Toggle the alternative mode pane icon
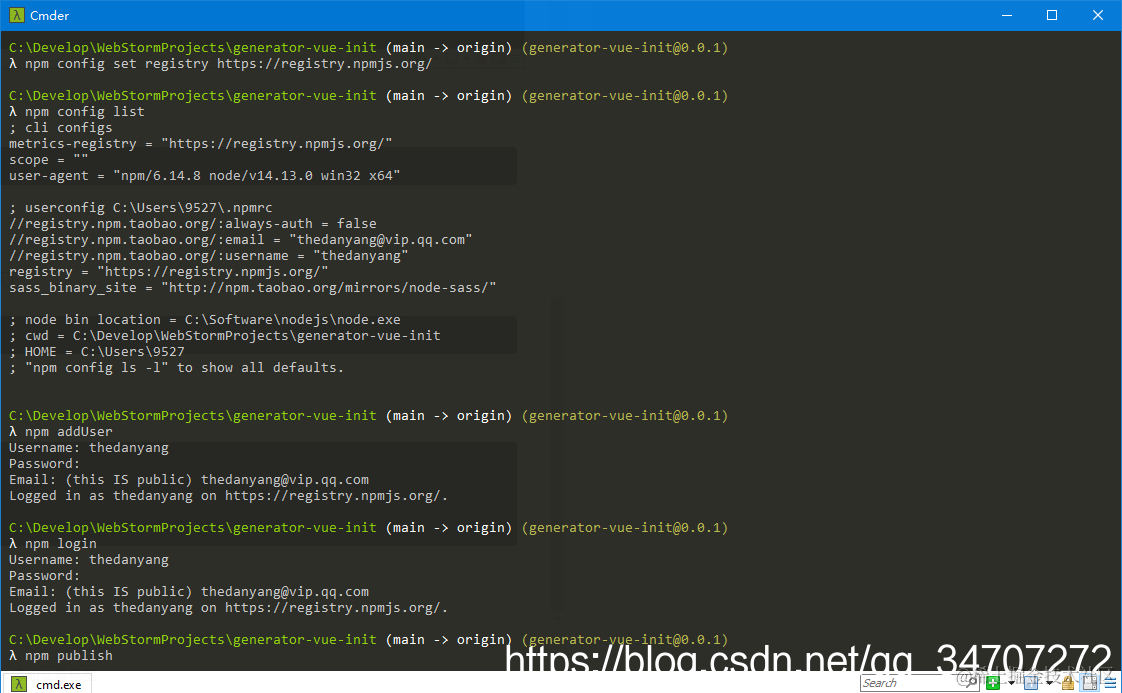 [1089, 683]
